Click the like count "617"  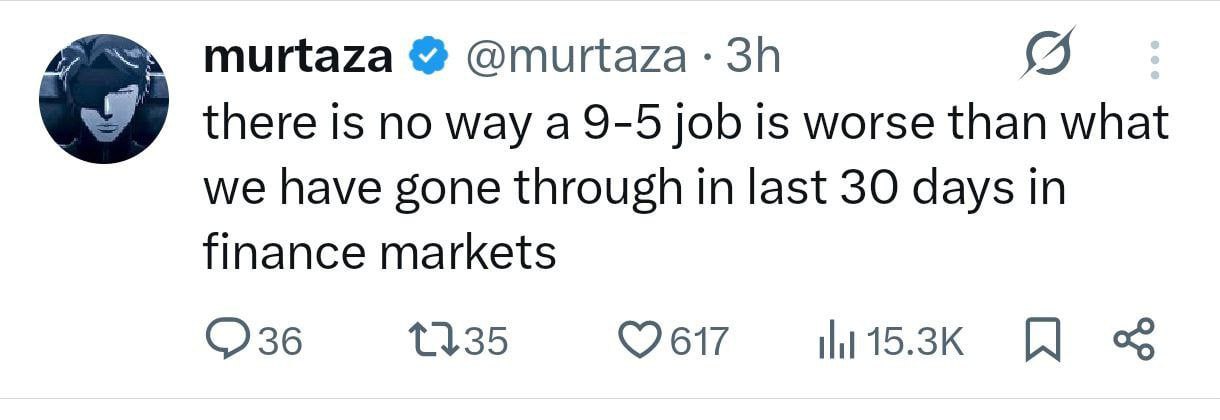tap(697, 343)
